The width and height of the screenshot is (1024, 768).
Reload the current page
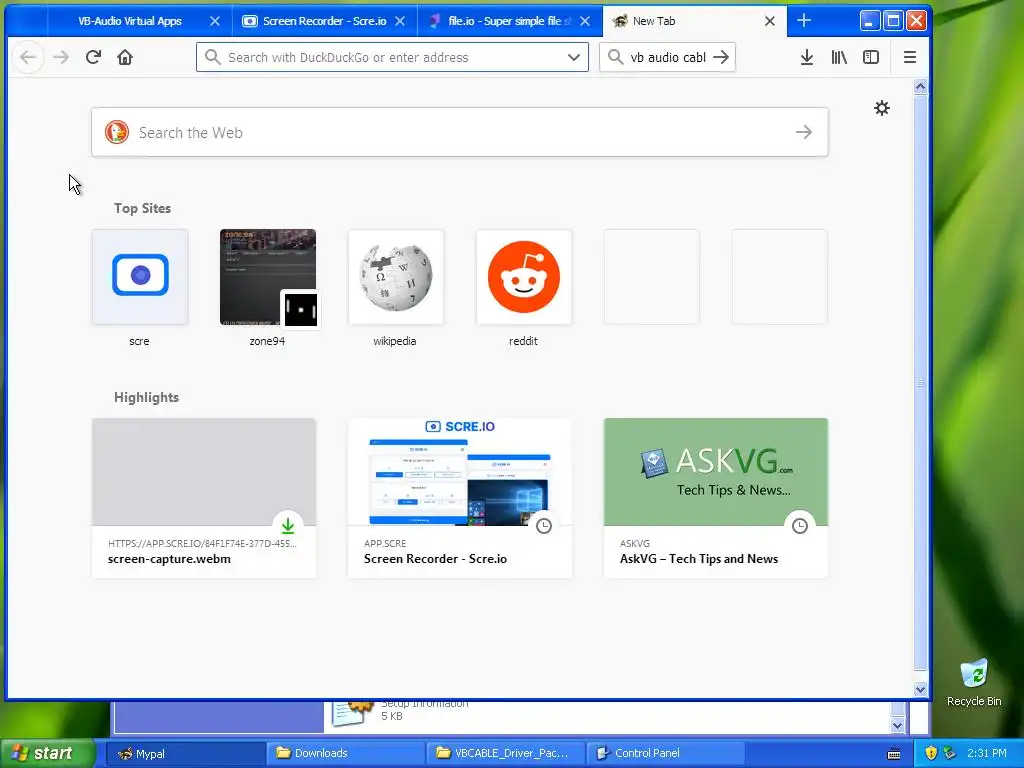93,57
